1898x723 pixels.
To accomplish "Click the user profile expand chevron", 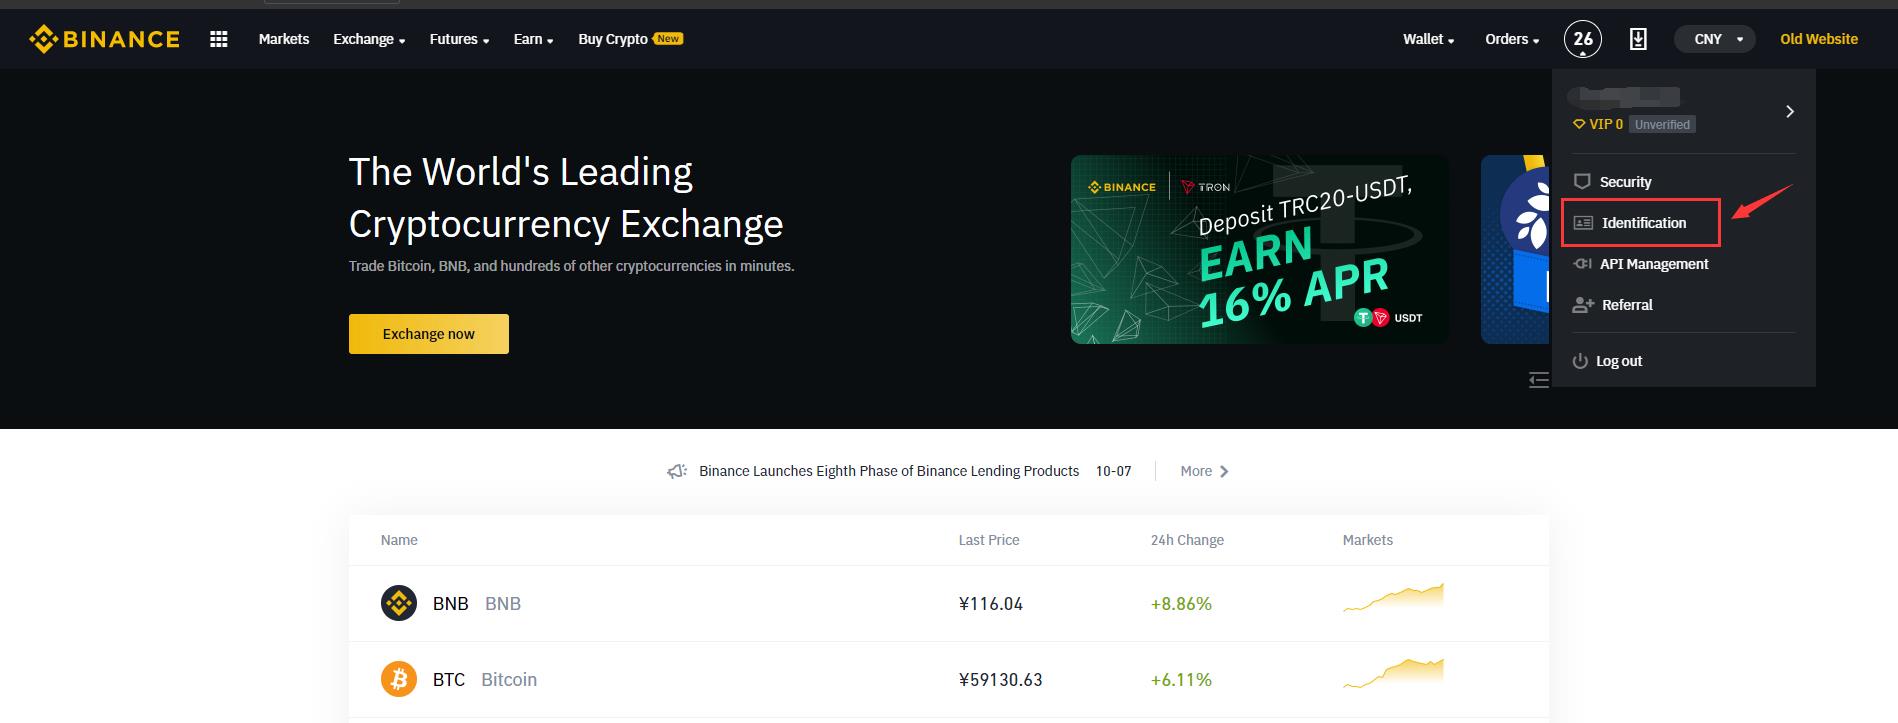I will pos(1790,111).
